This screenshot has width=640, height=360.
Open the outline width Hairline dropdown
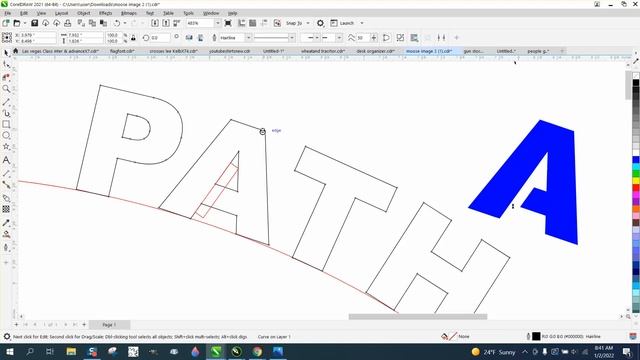click(x=248, y=38)
